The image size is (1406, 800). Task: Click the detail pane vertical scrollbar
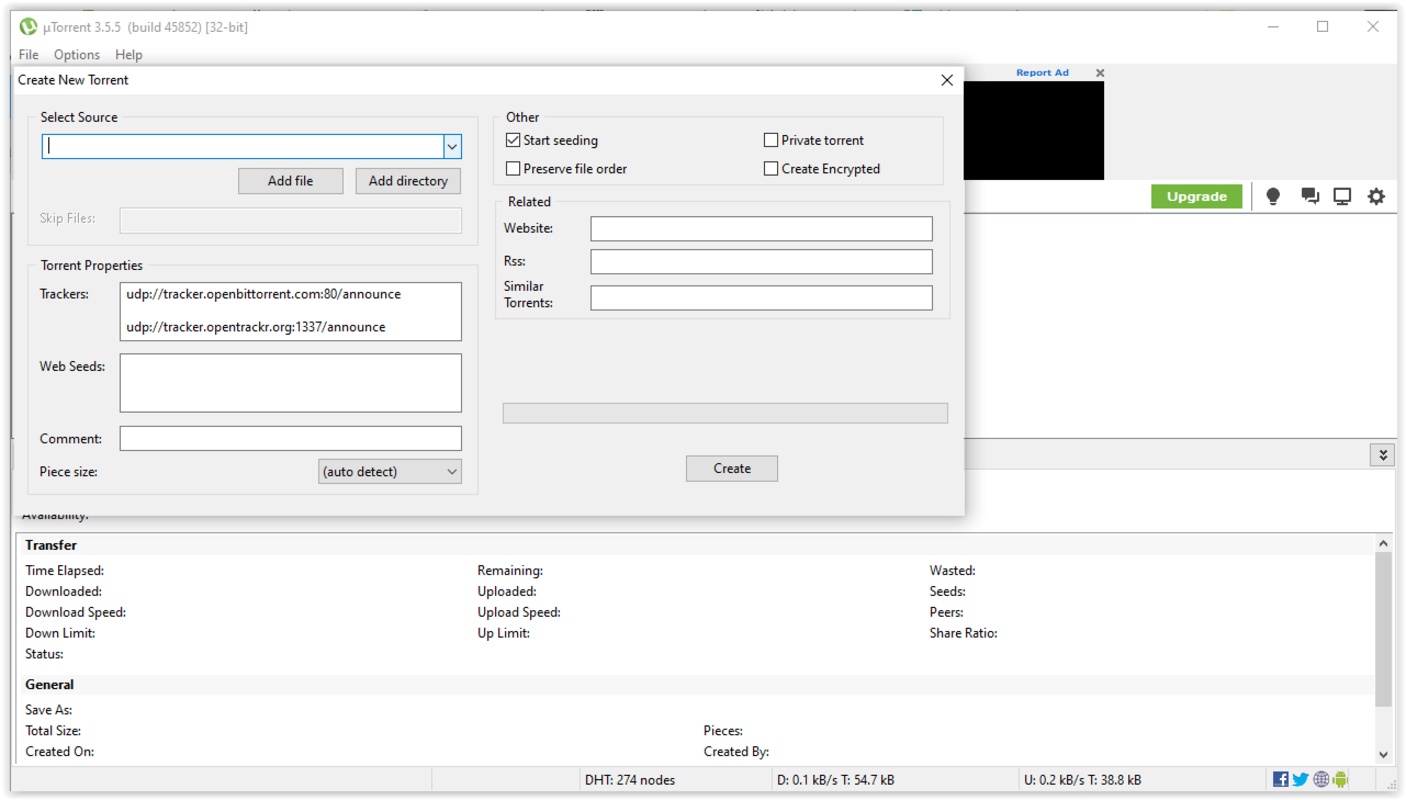1383,628
